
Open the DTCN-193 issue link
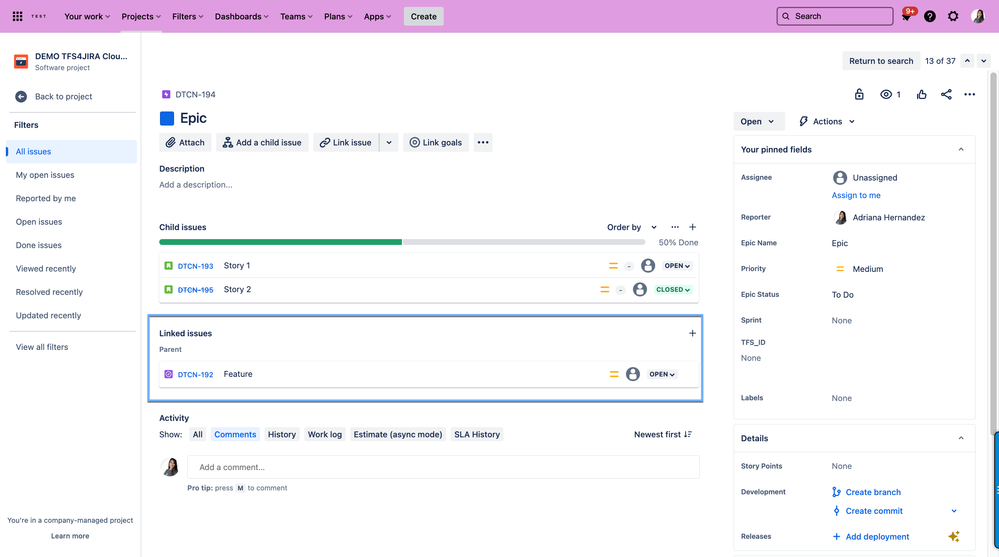pyautogui.click(x=195, y=266)
